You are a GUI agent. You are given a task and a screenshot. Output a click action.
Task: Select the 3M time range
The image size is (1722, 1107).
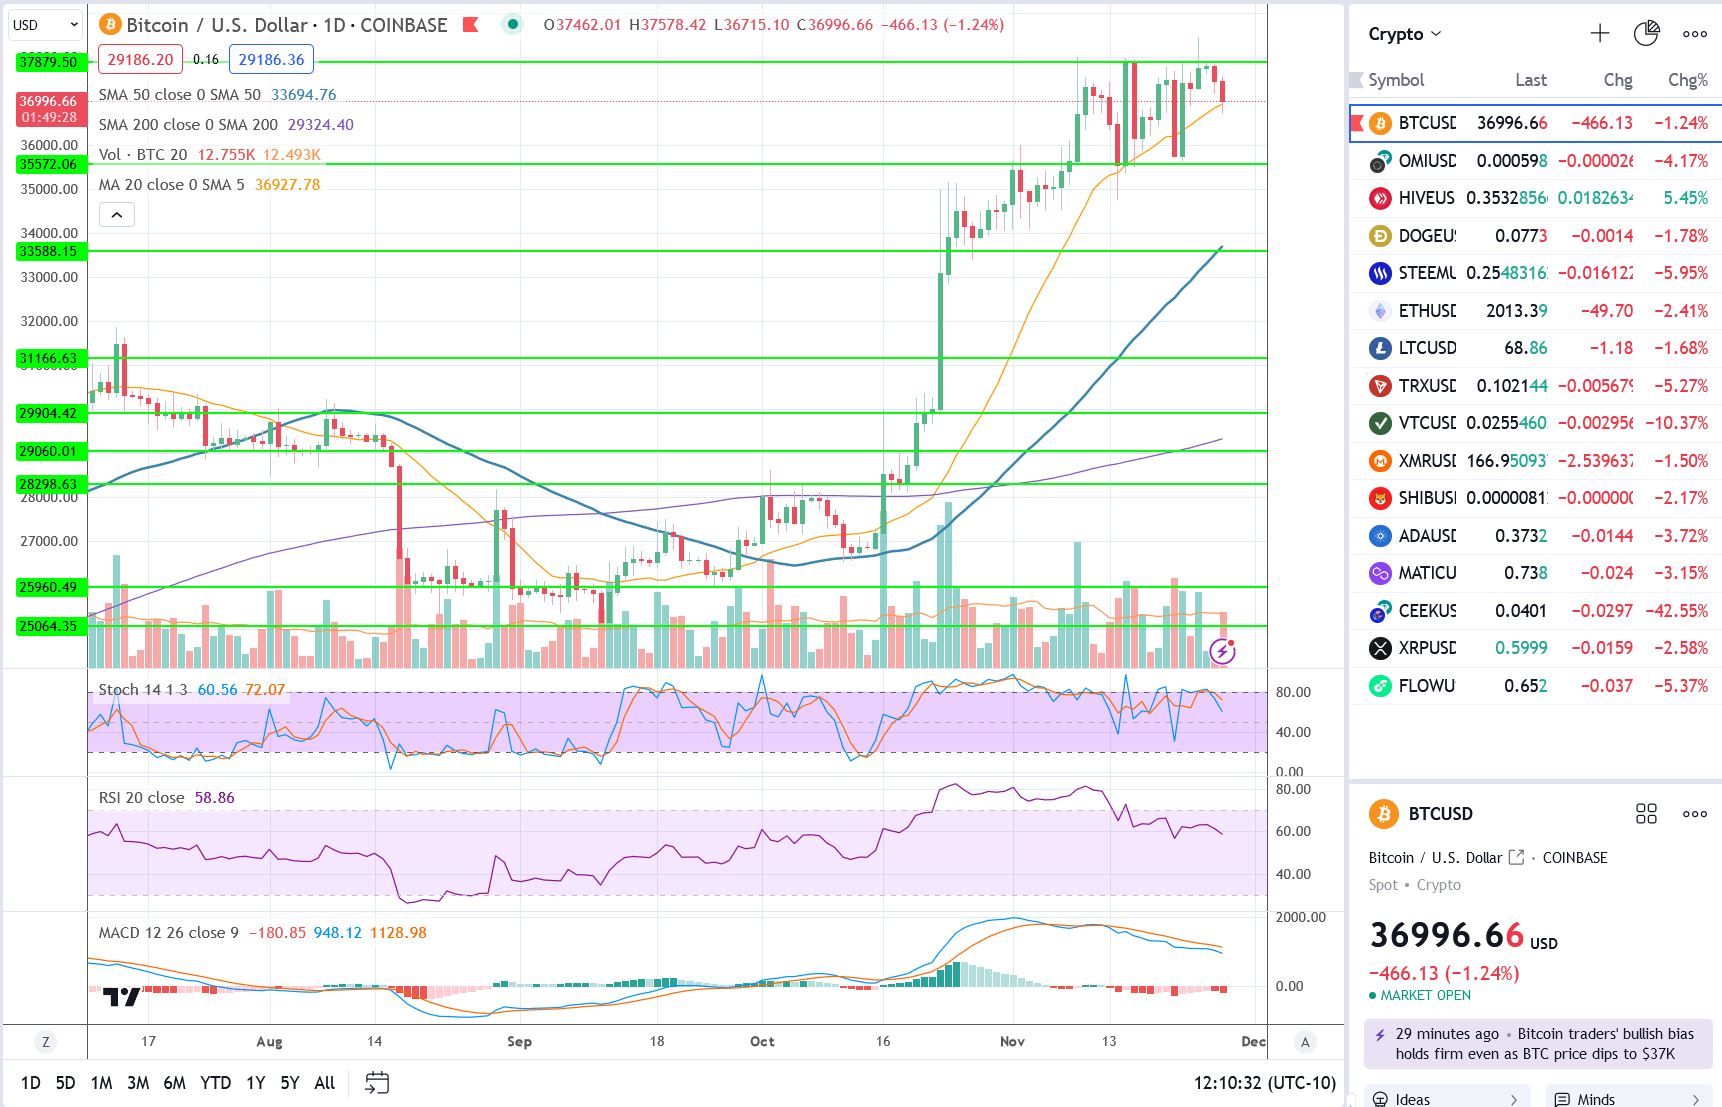pyautogui.click(x=138, y=1083)
